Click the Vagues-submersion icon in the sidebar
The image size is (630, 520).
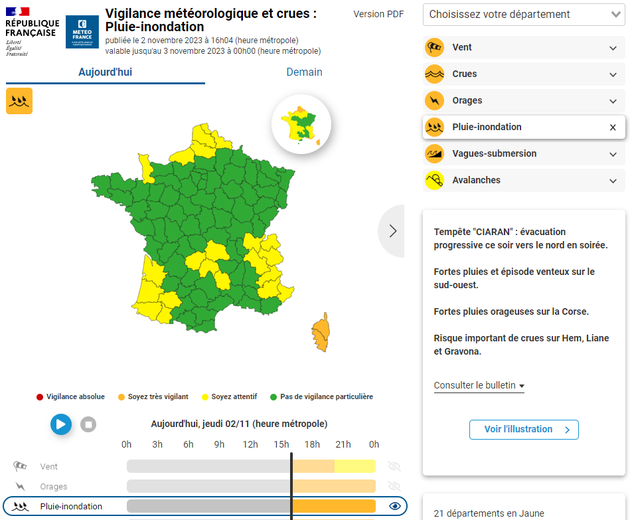click(434, 154)
